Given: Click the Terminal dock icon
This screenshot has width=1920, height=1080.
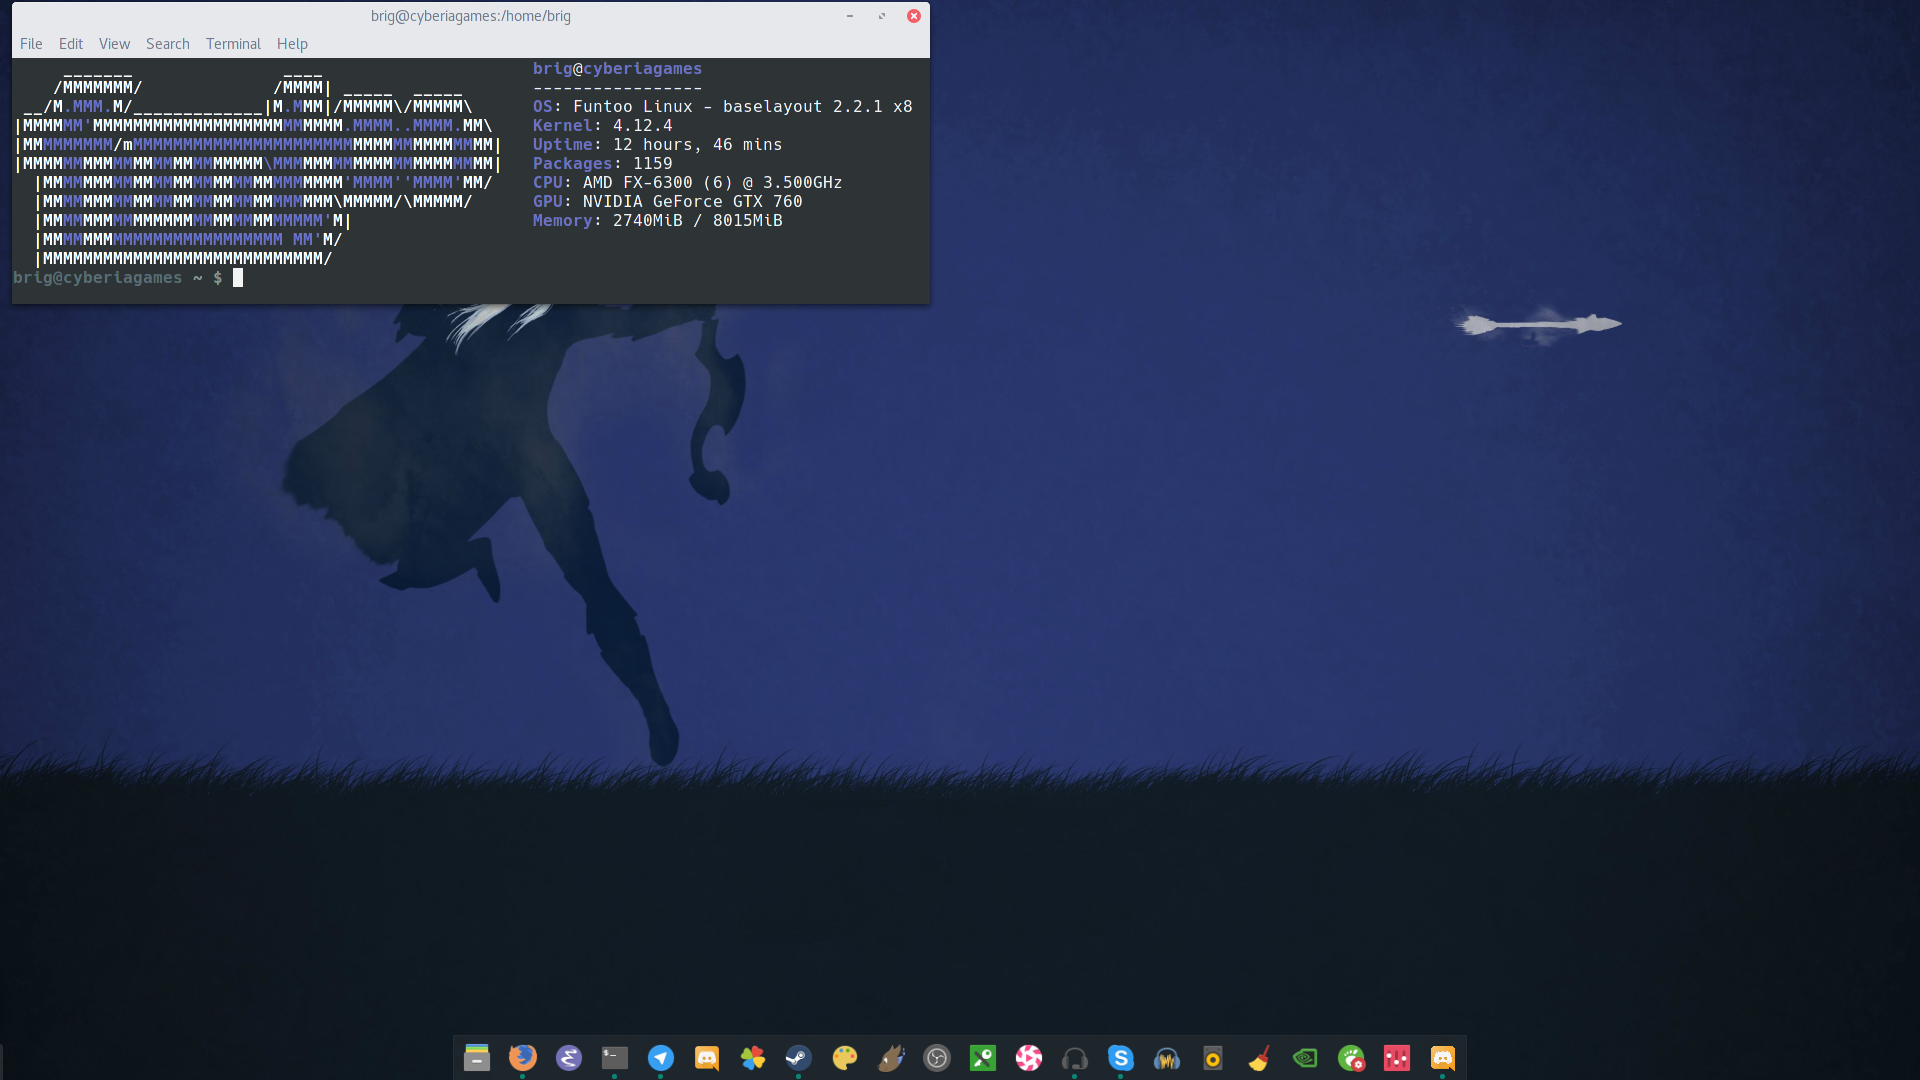Looking at the screenshot, I should [x=615, y=1058].
